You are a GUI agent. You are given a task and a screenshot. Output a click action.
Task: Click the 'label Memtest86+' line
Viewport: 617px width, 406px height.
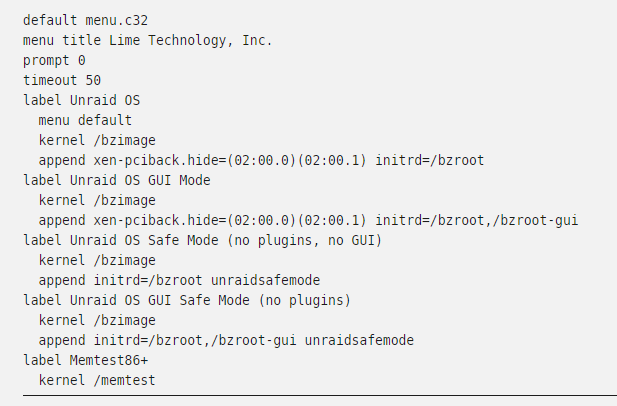tap(85, 361)
